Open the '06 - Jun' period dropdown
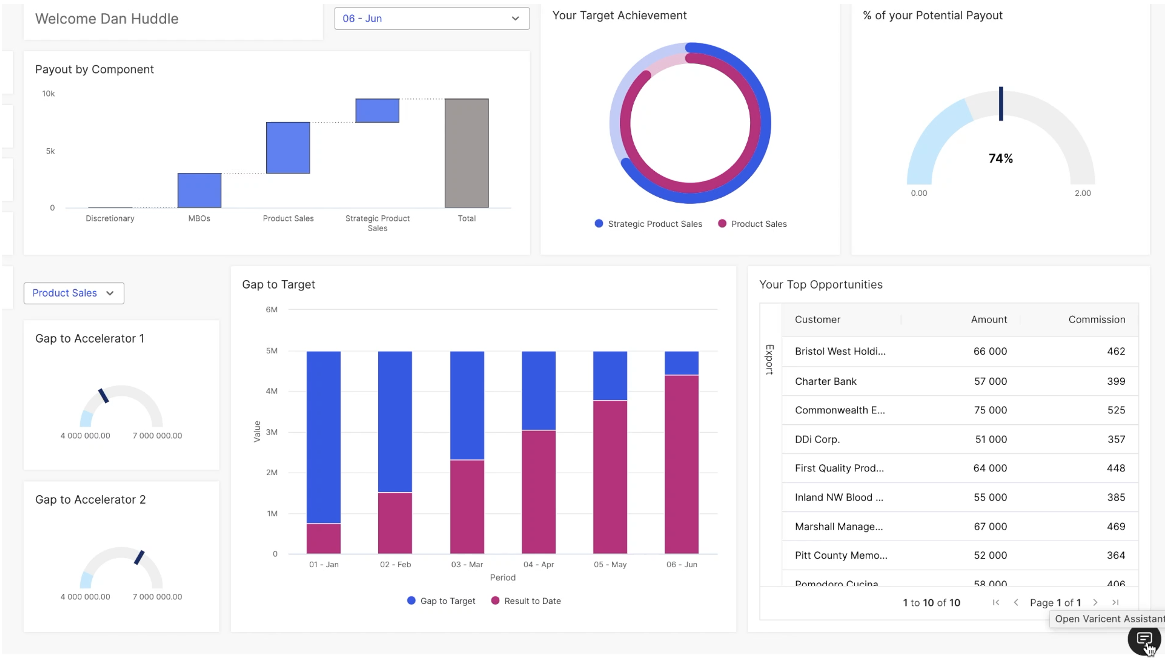 click(431, 18)
